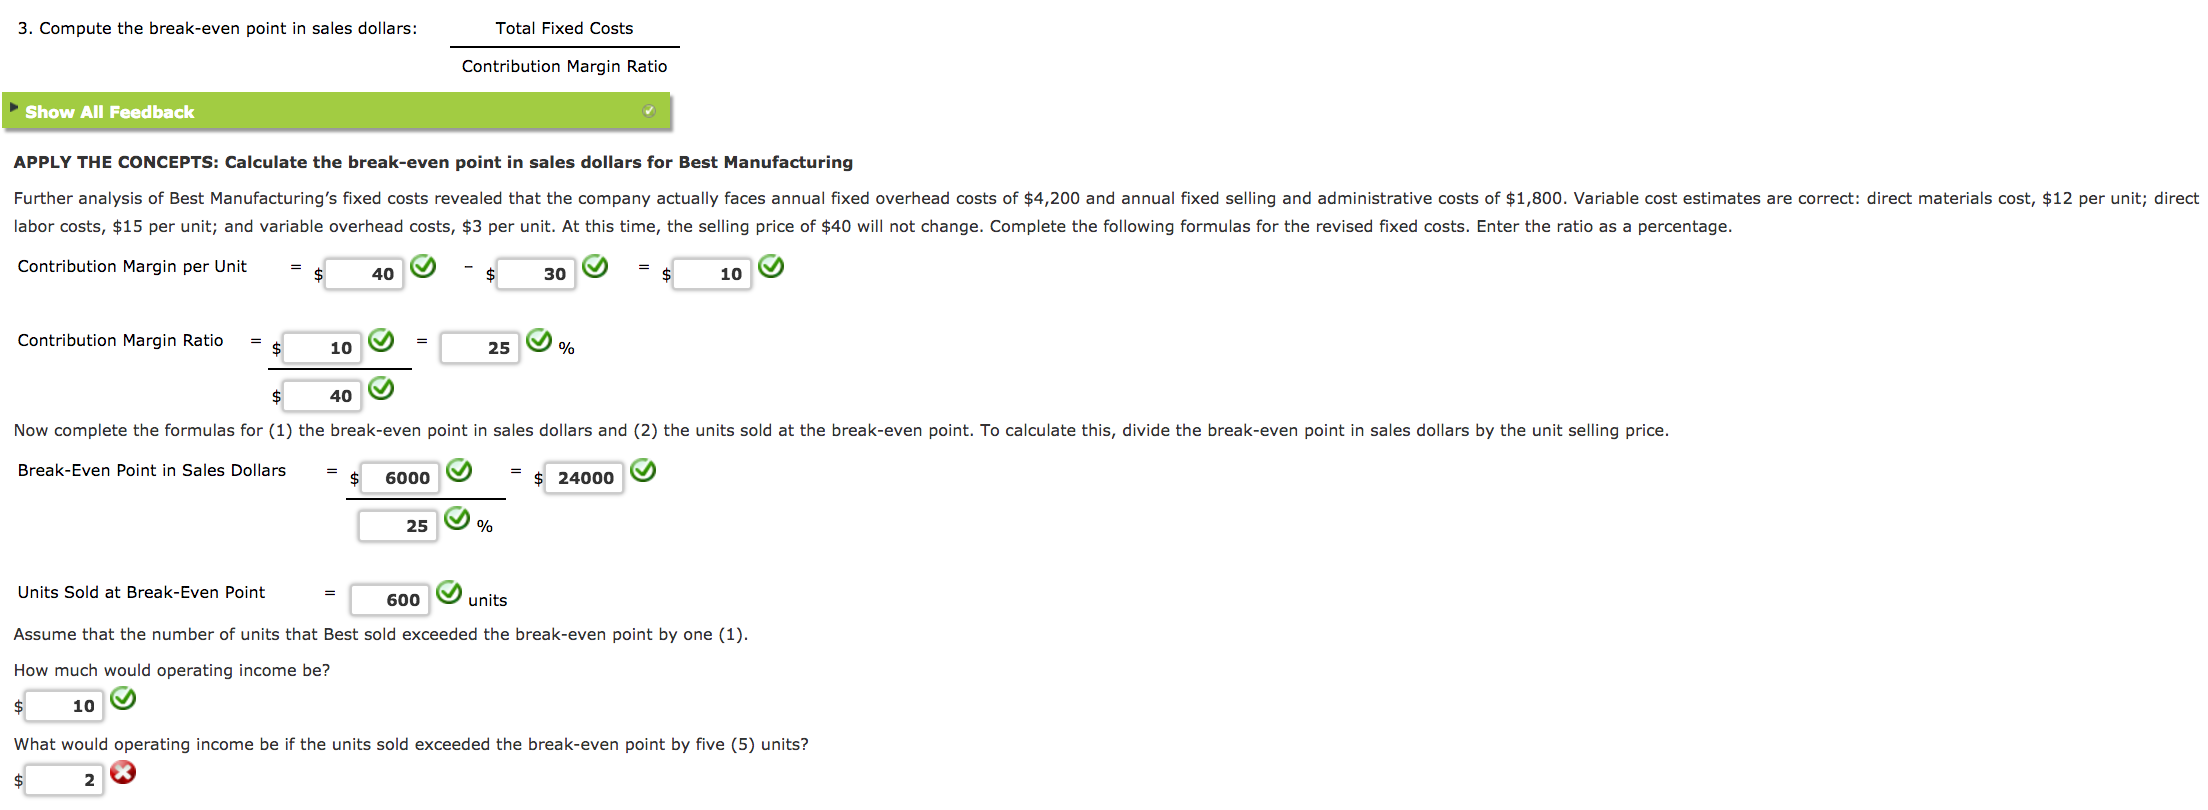Click the checkmark beside the $6000 fixed costs entry
This screenshot has width=2208, height=810.
pyautogui.click(x=461, y=471)
